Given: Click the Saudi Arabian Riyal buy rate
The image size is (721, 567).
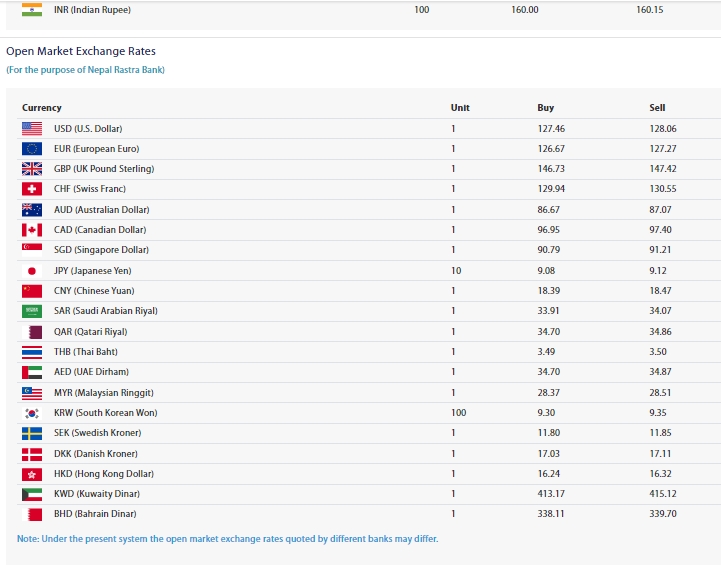Looking at the screenshot, I should [551, 311].
